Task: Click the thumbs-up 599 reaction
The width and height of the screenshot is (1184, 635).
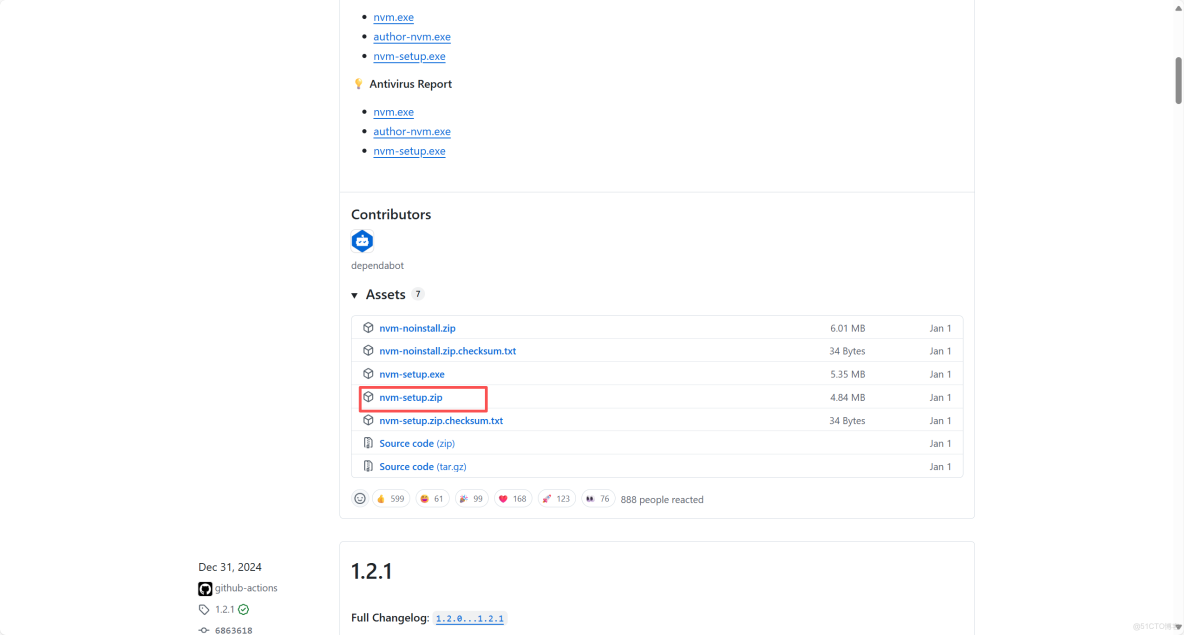Action: click(x=391, y=498)
